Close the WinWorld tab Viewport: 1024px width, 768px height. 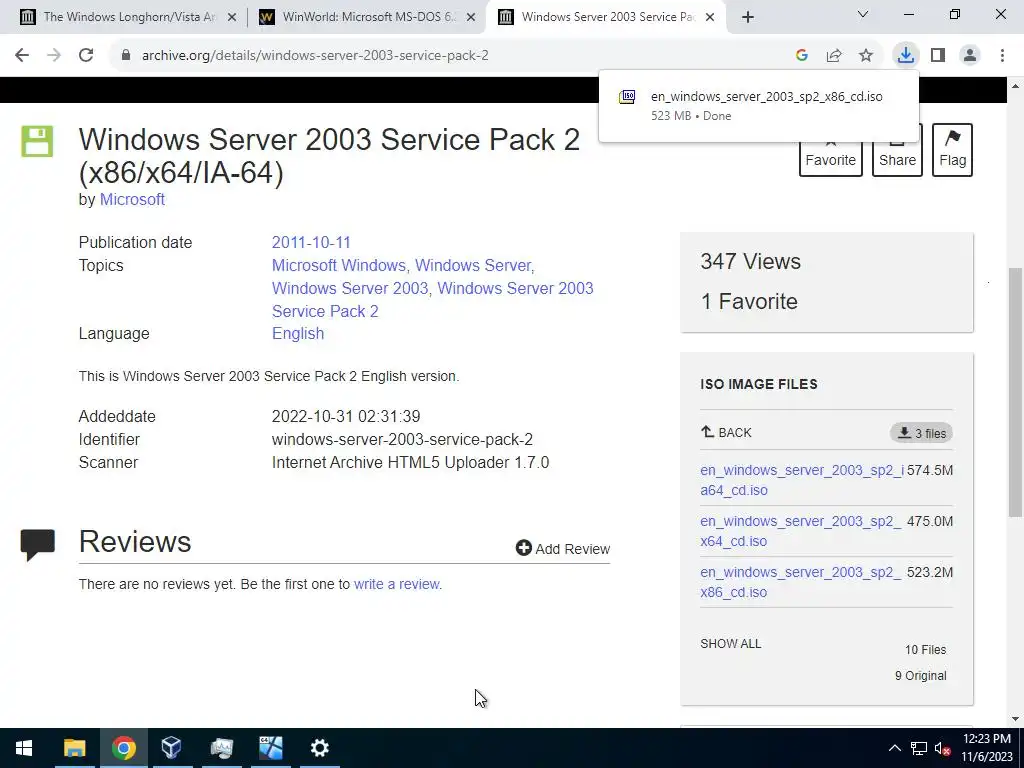[x=471, y=17]
